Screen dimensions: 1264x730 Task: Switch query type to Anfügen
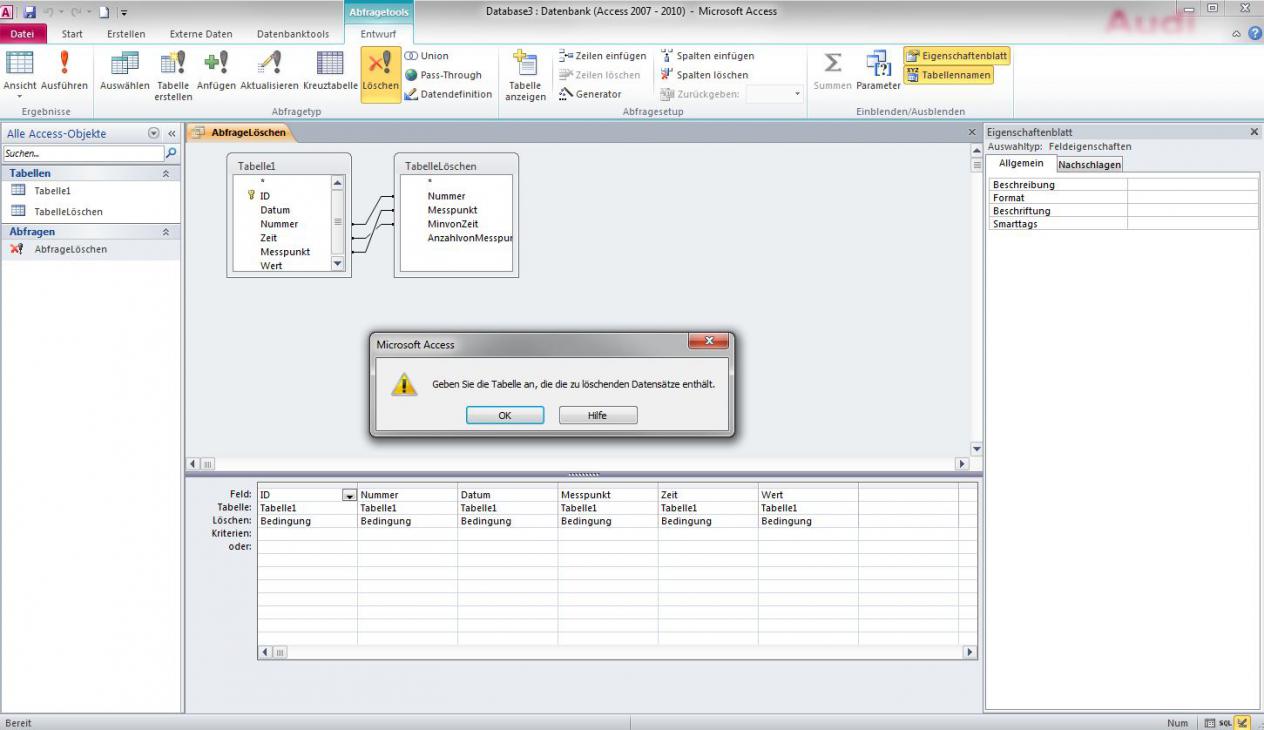click(x=216, y=72)
